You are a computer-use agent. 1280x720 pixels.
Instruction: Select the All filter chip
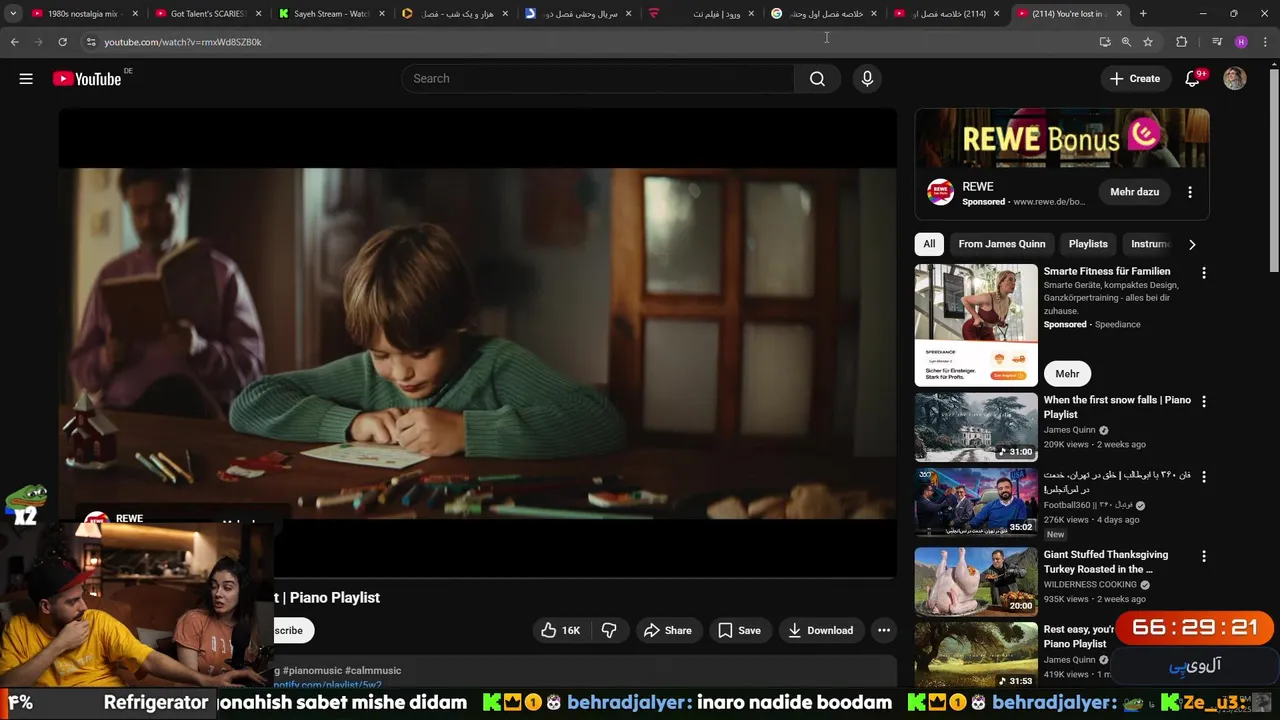[929, 244]
